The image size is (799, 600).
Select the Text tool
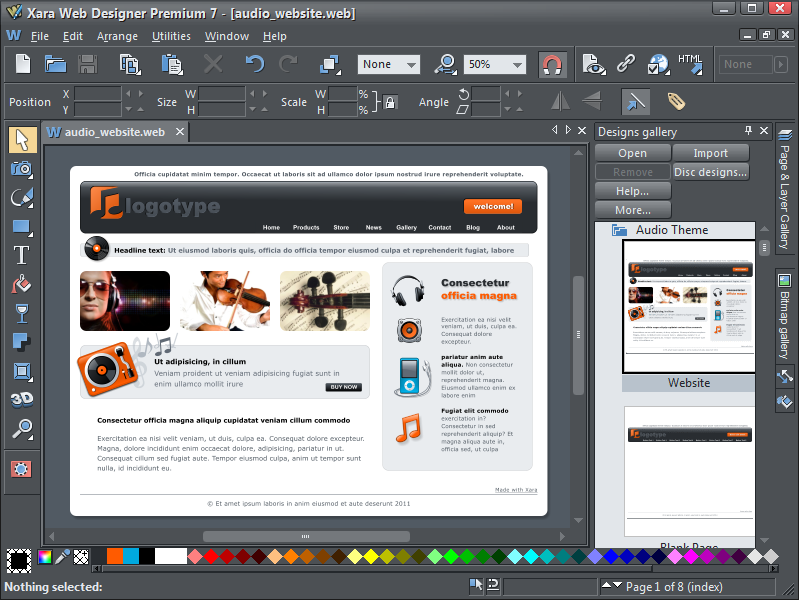coord(22,255)
